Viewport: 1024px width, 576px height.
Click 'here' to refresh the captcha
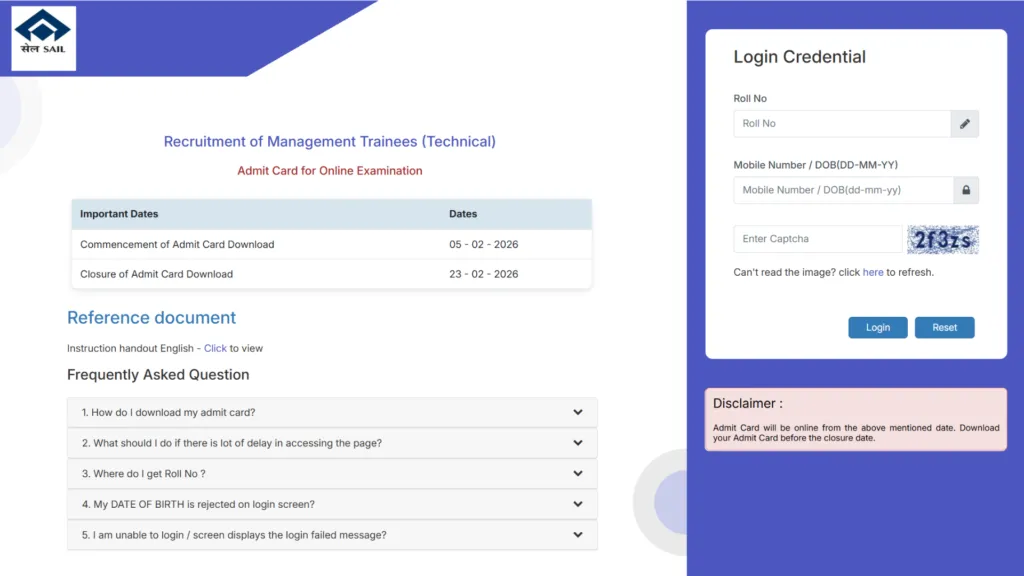873,272
